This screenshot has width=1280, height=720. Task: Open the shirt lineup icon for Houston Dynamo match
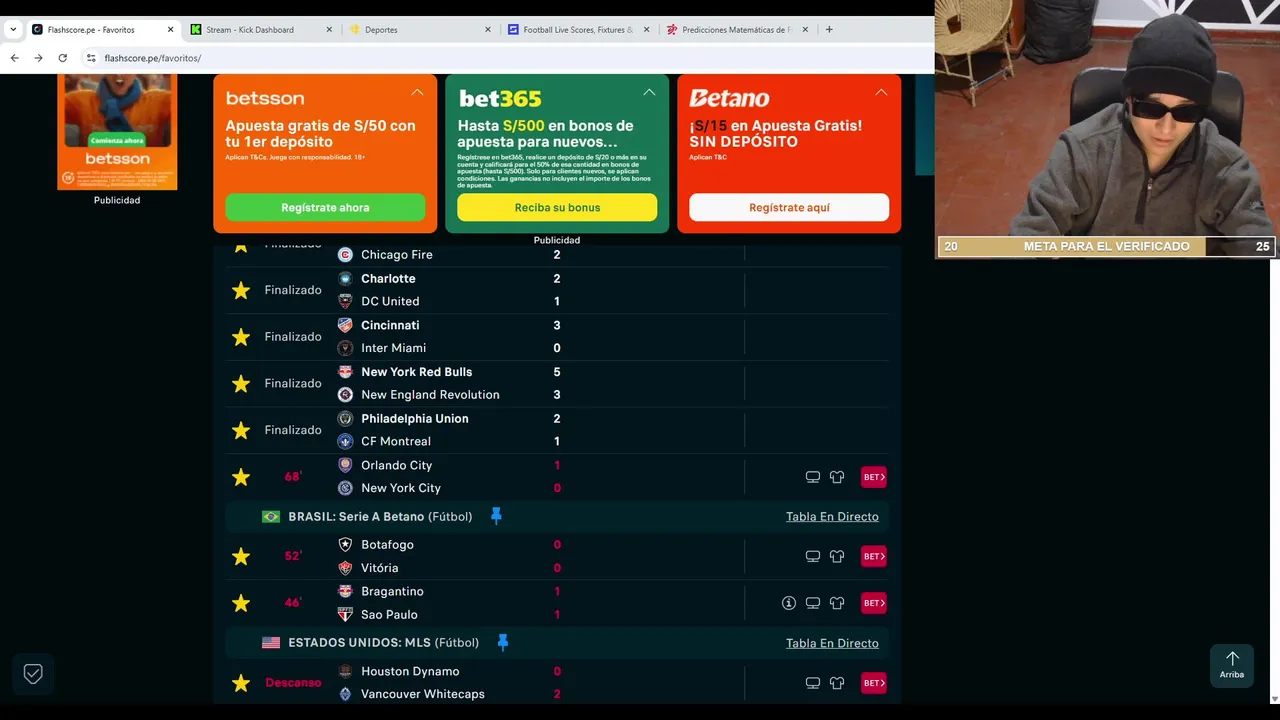[x=837, y=683]
